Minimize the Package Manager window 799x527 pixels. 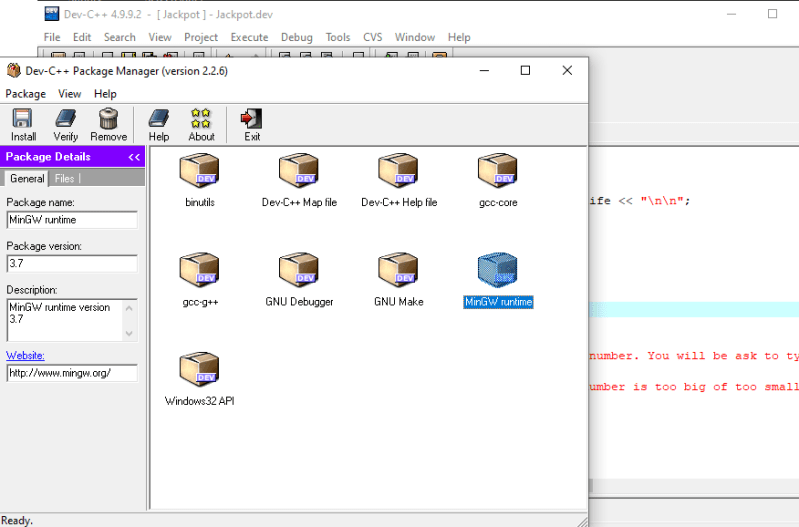click(484, 70)
